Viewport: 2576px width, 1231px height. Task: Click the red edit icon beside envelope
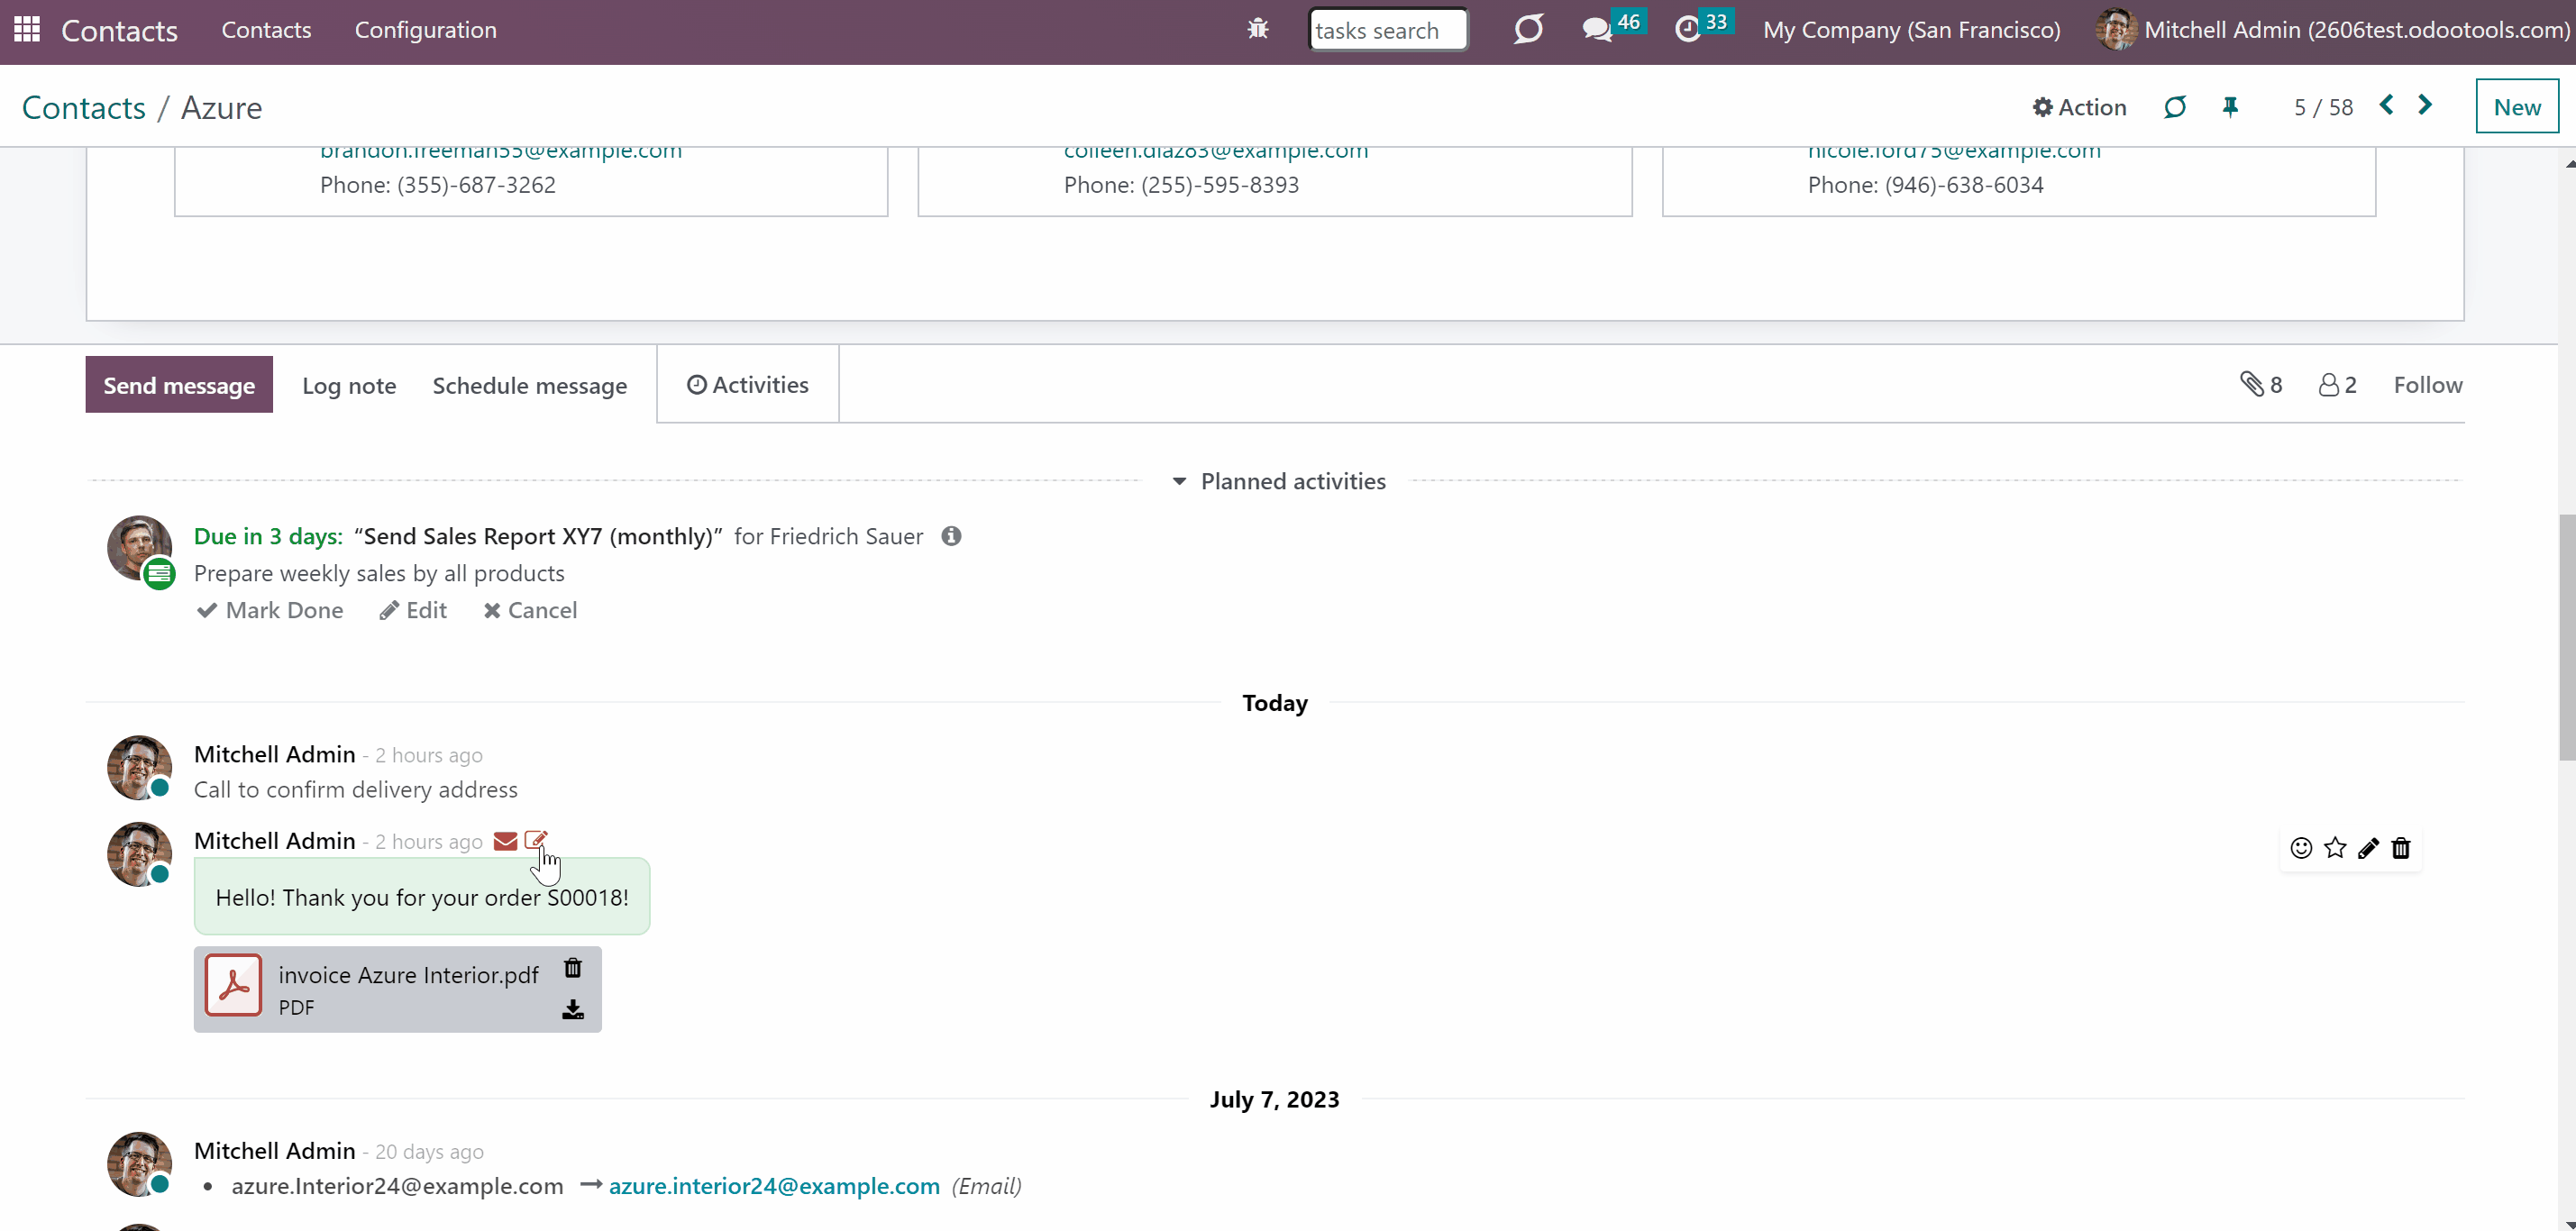click(x=536, y=841)
